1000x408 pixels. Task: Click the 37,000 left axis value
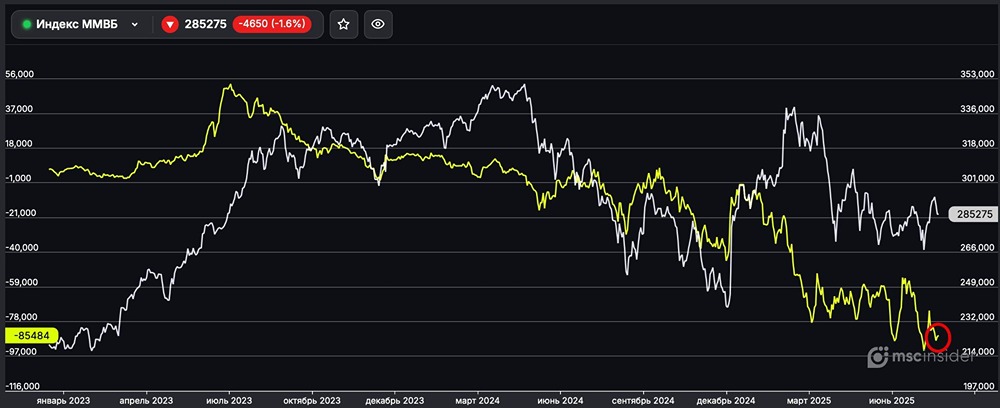[x=20, y=109]
